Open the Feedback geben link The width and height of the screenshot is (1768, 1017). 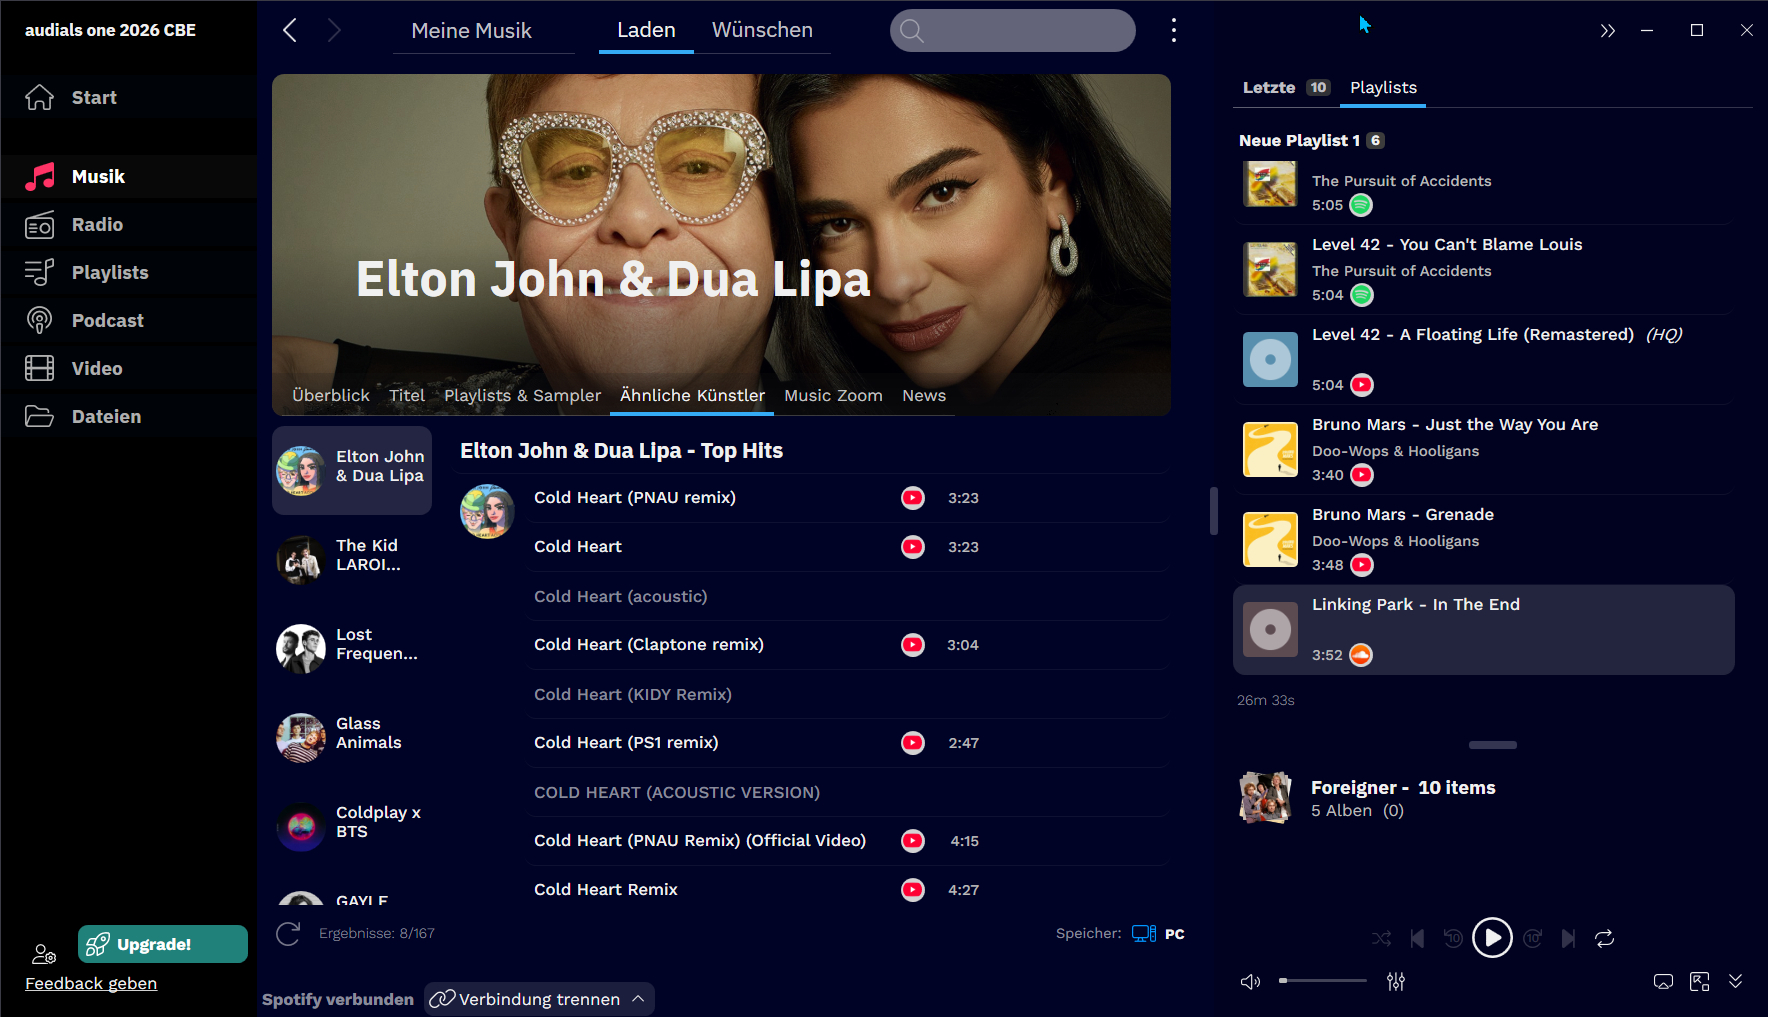click(x=91, y=983)
